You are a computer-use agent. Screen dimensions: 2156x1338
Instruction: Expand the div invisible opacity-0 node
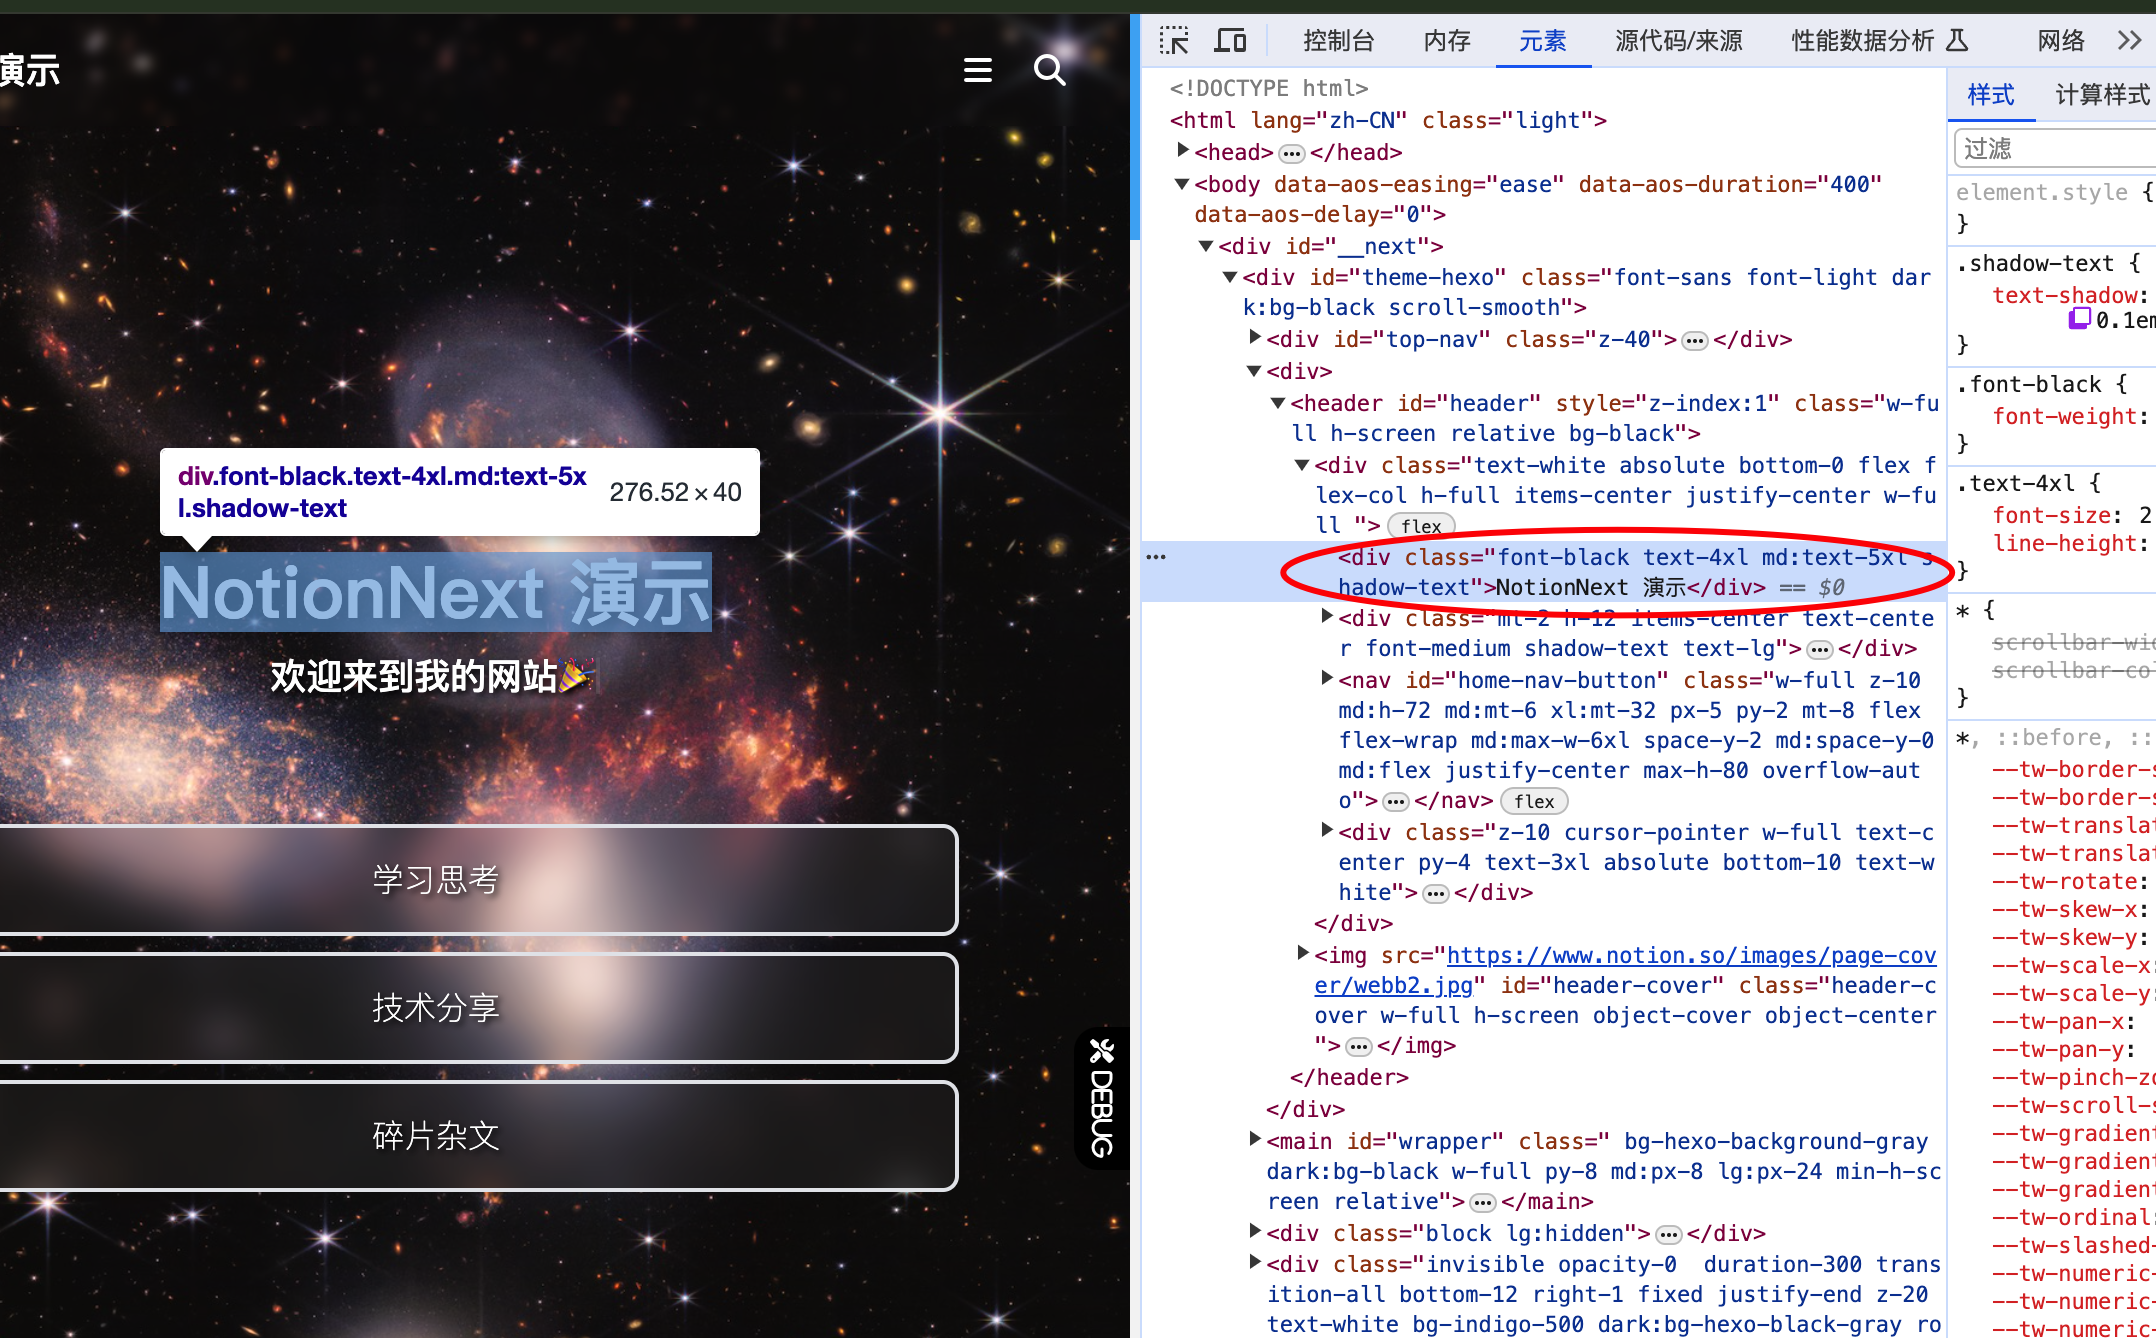coord(1255,1262)
